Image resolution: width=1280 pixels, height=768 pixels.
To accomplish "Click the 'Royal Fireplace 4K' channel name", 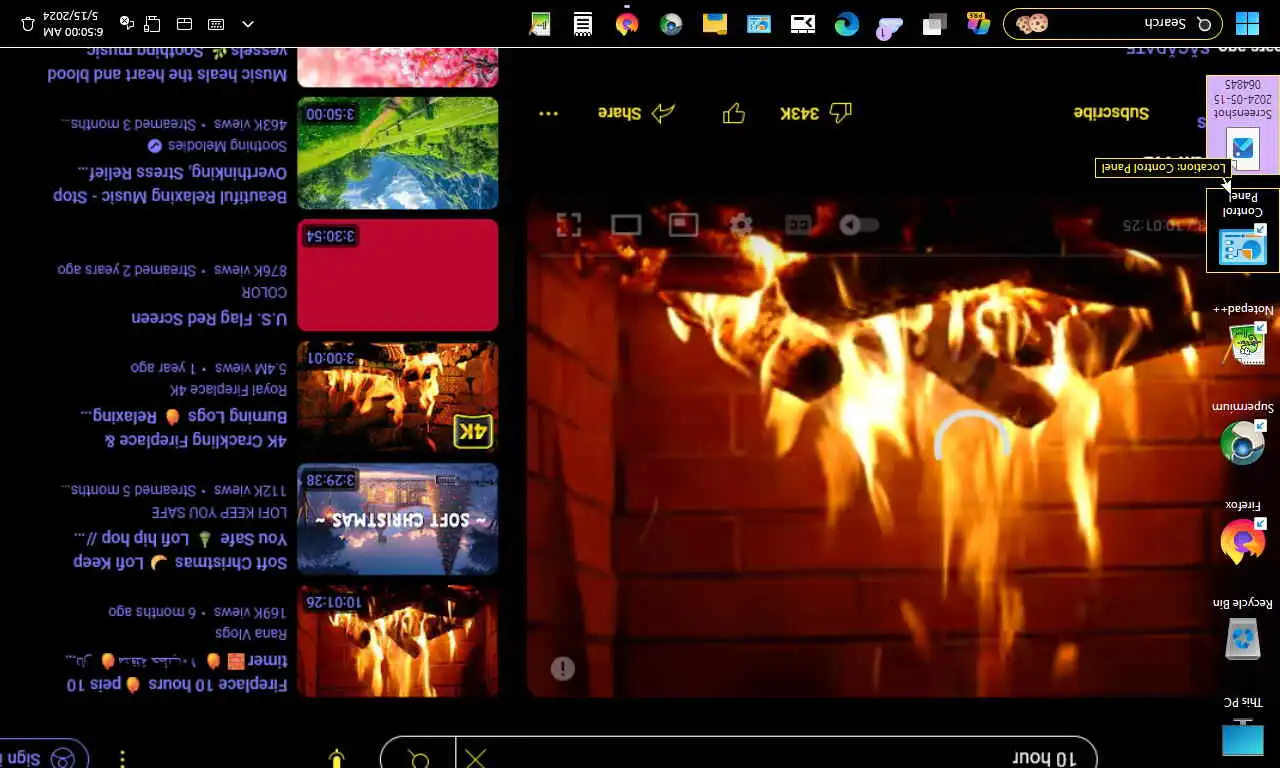I will point(228,389).
